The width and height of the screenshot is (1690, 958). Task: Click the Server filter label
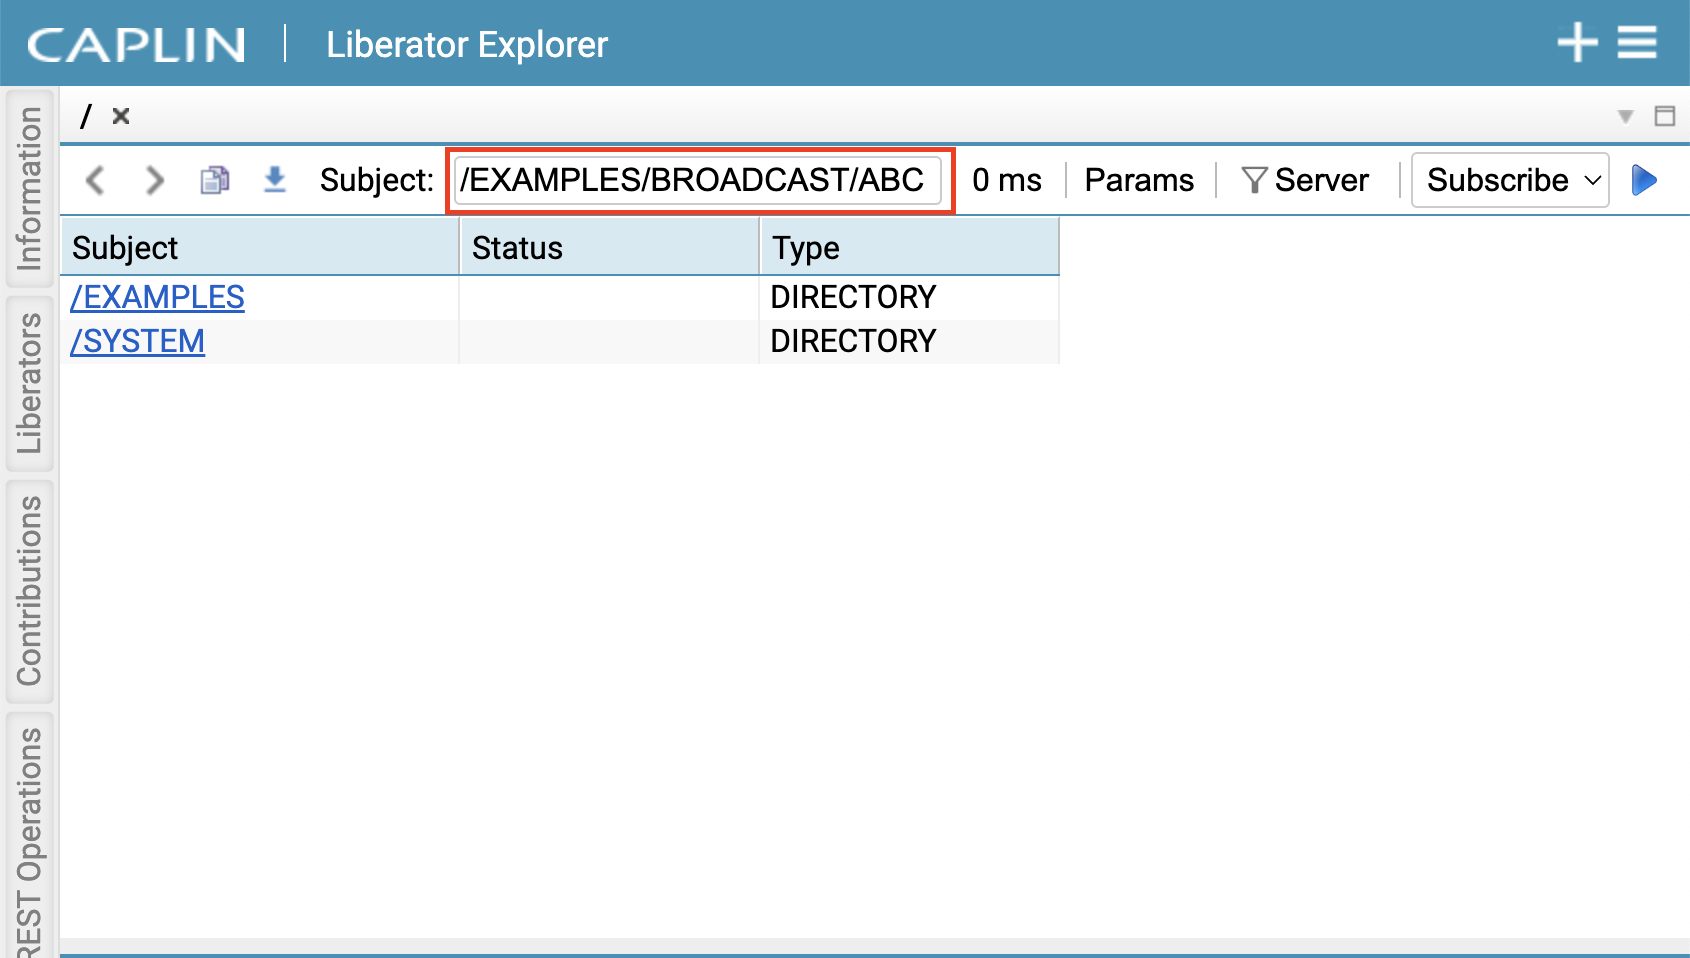[1322, 180]
